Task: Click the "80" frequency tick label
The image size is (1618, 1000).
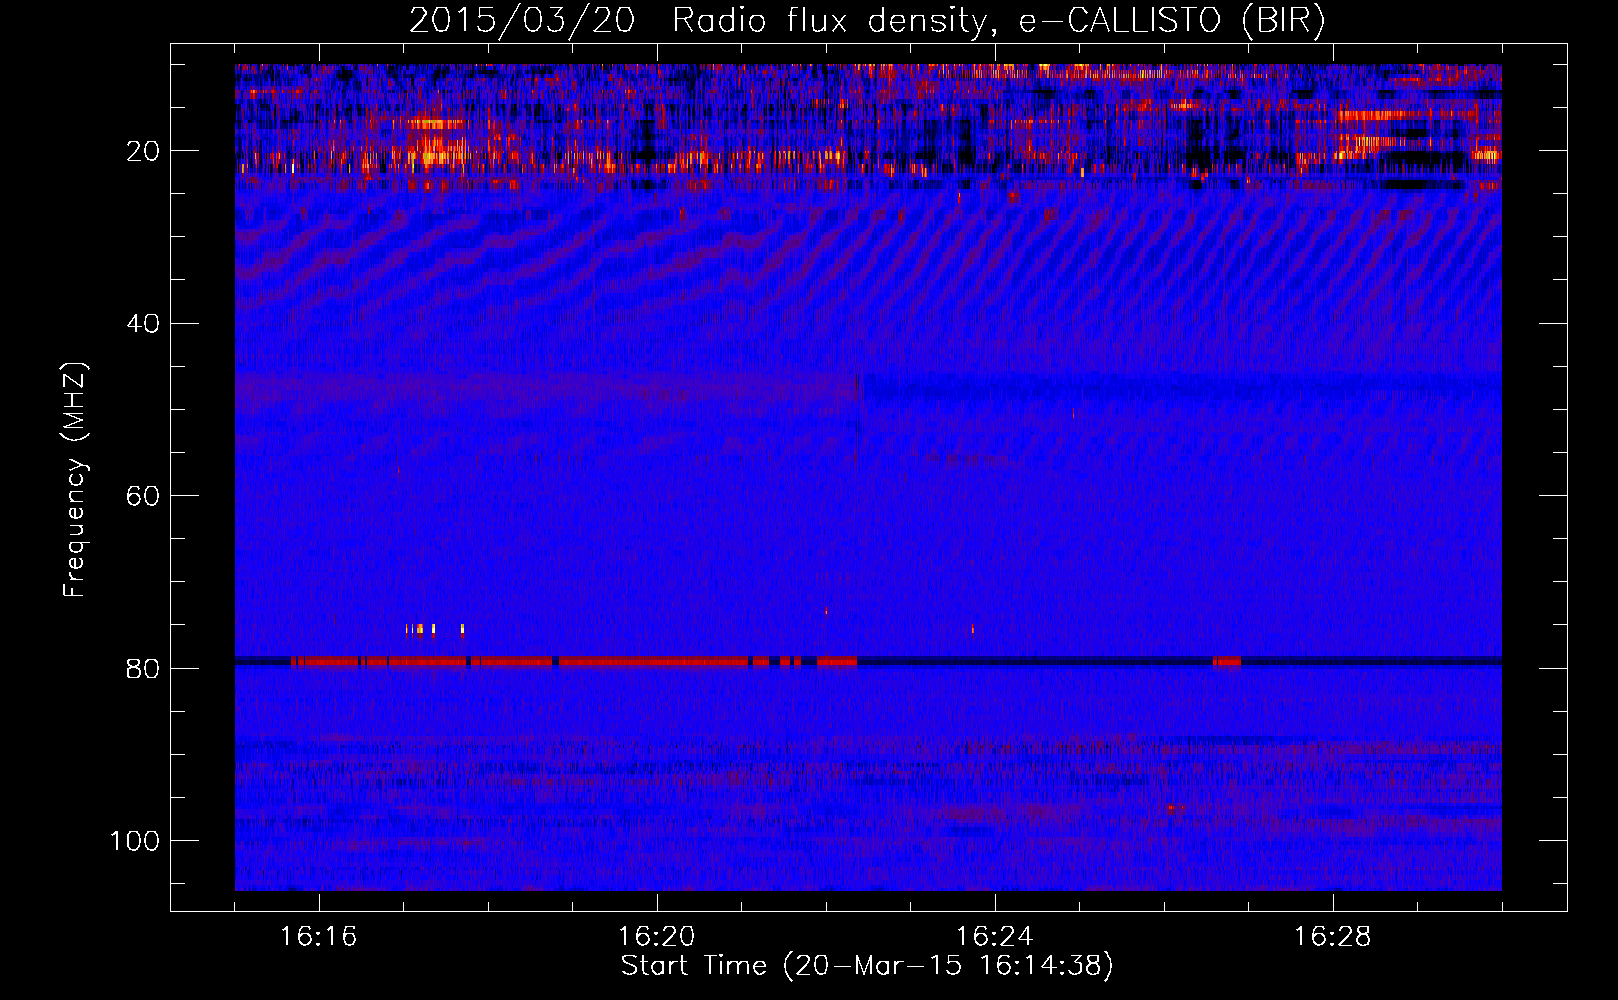Action: [x=143, y=668]
